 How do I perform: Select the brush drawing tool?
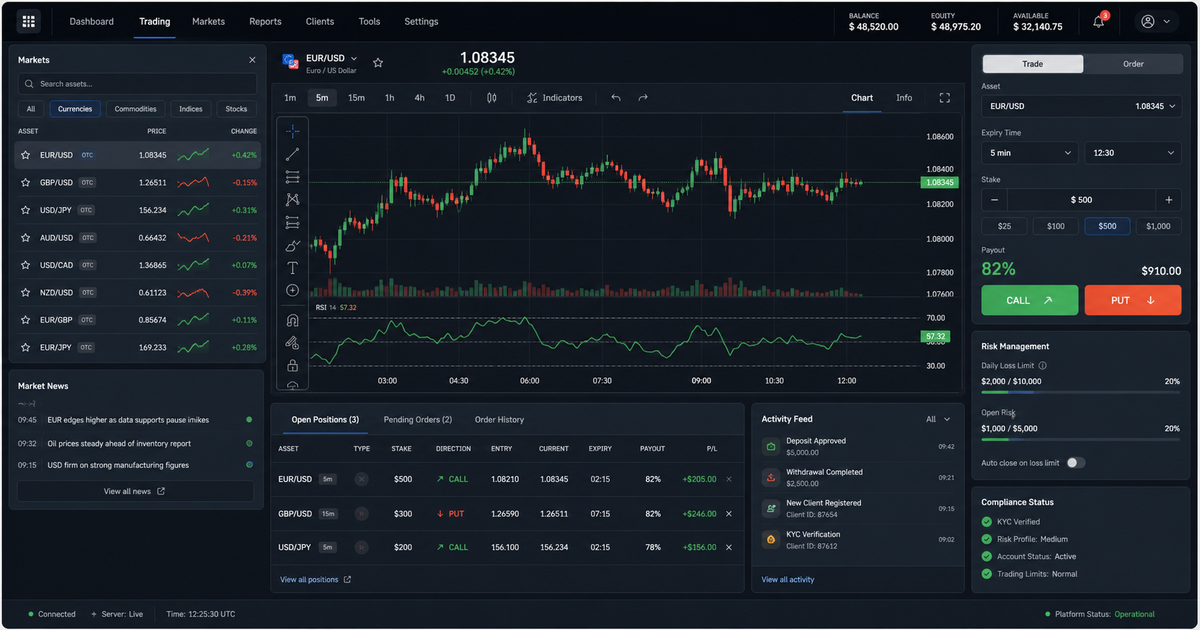click(293, 245)
